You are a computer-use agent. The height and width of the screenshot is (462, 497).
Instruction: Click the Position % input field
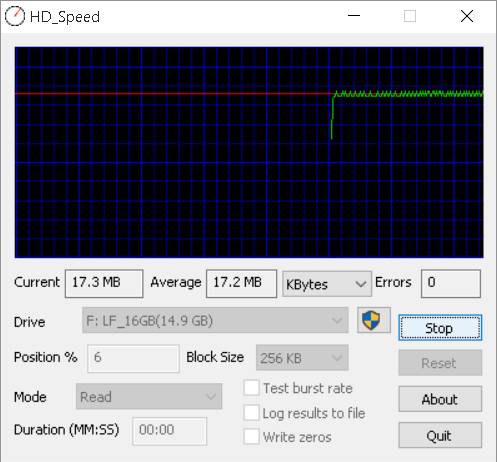pos(133,358)
